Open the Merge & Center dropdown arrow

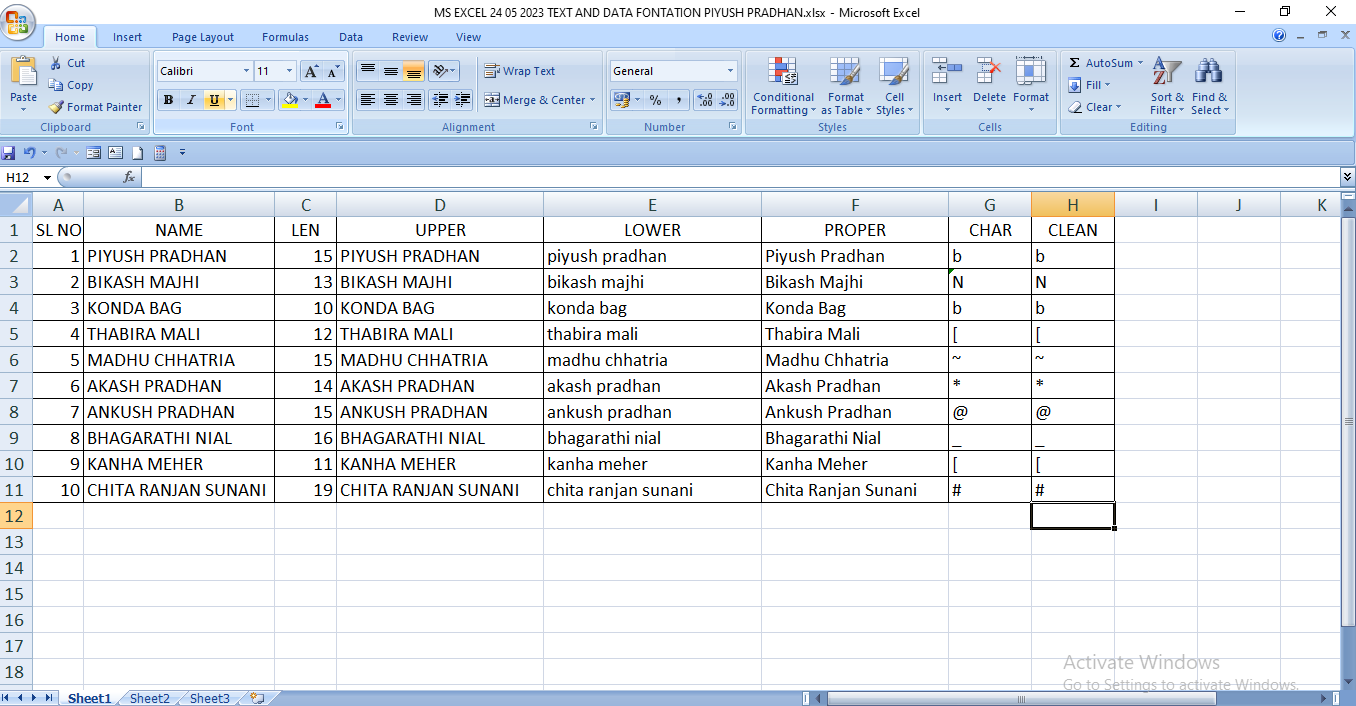(592, 100)
